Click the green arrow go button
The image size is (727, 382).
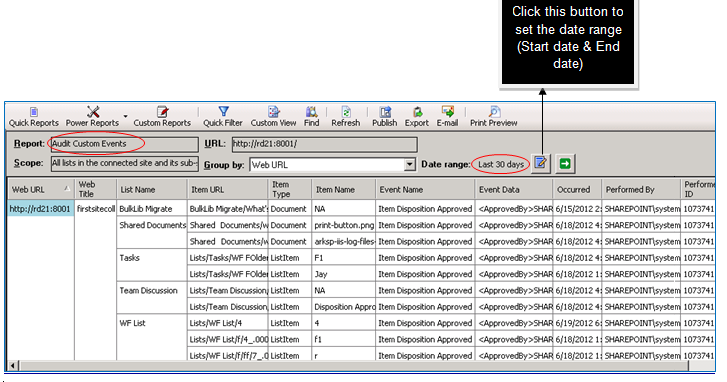(x=565, y=164)
